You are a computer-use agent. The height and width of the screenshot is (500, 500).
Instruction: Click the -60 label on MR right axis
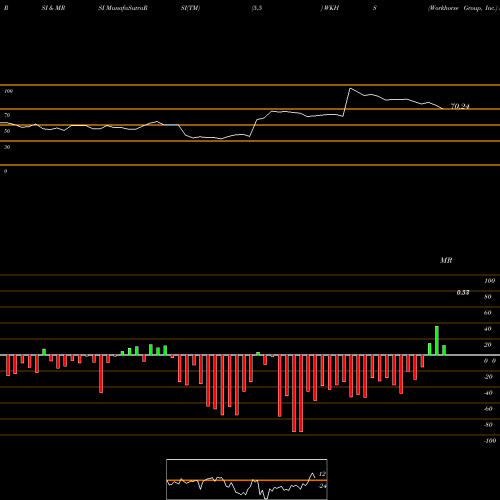(x=488, y=409)
